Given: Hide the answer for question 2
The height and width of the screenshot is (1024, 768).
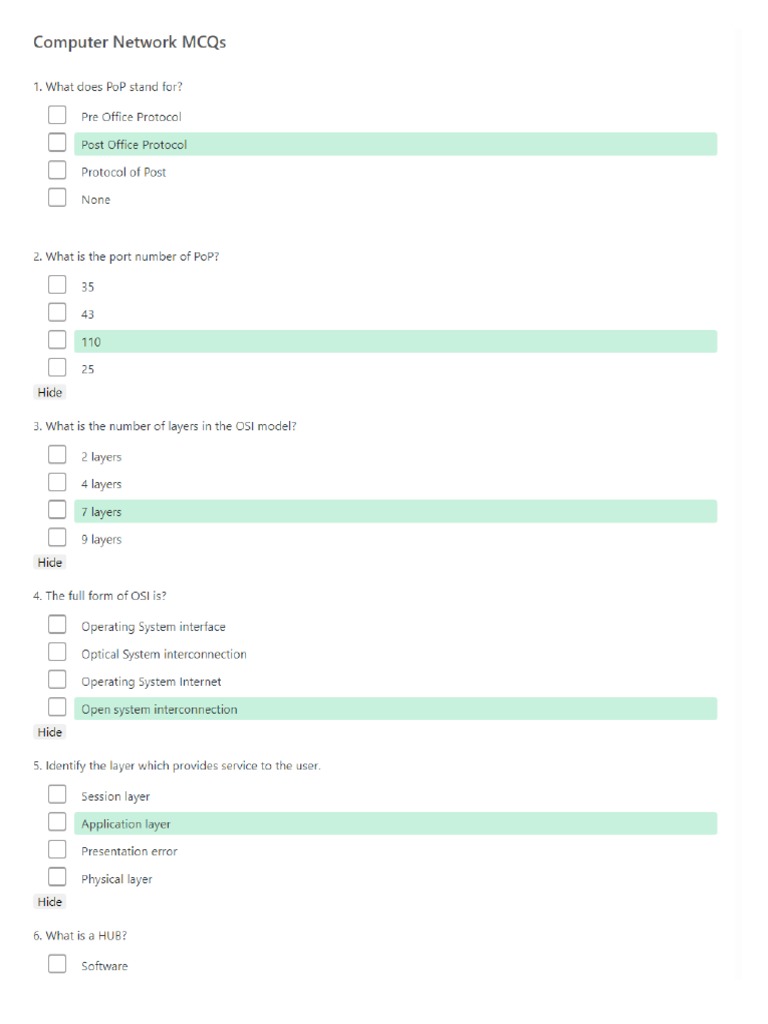Looking at the screenshot, I should 50,392.
